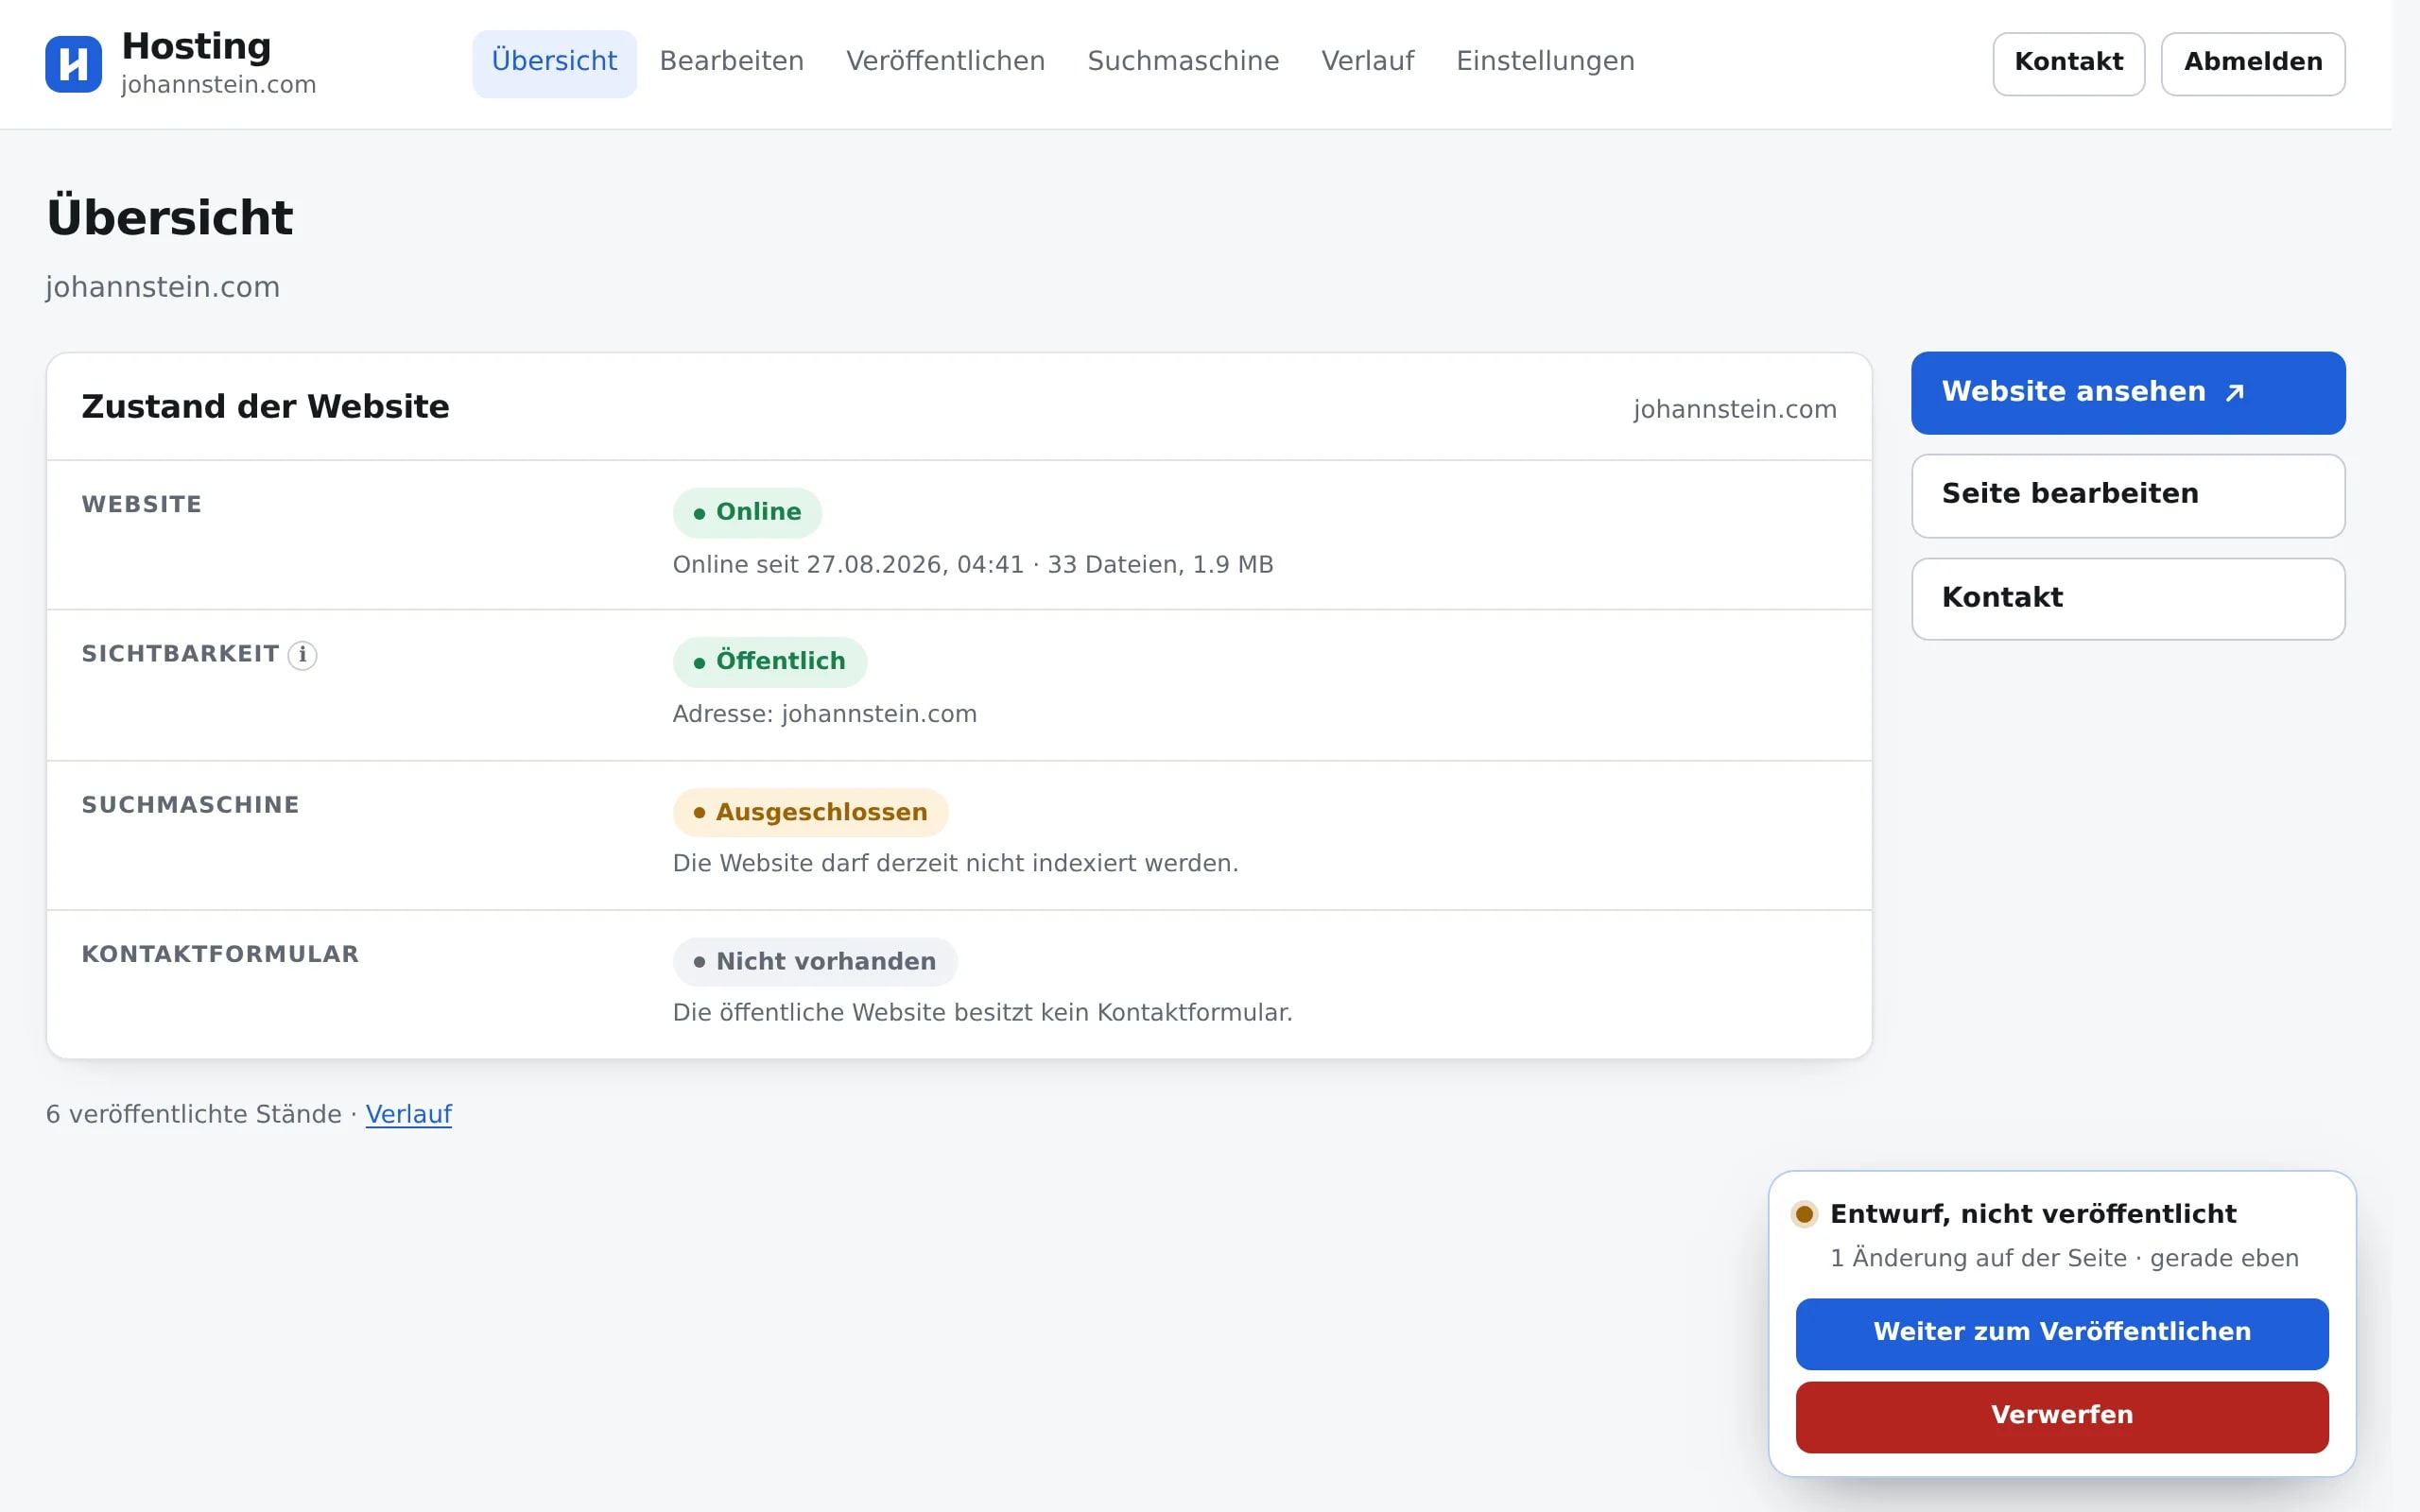The image size is (2420, 1512).
Task: Click the Online status badge
Action: 747,512
